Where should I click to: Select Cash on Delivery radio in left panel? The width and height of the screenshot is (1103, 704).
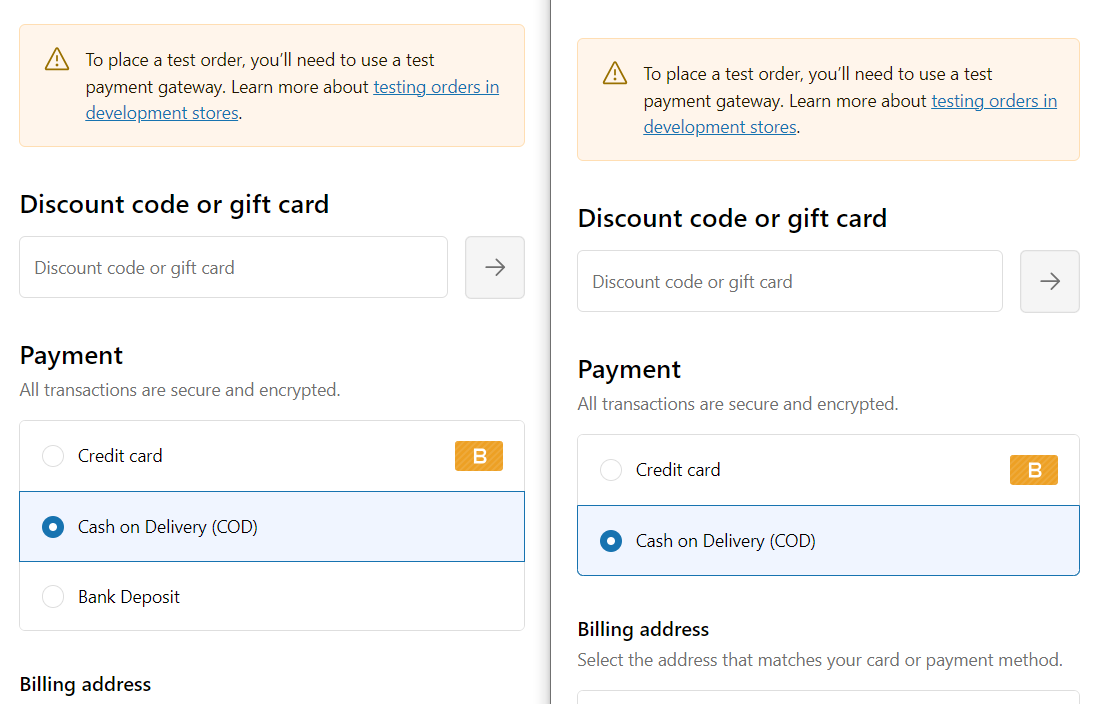tap(53, 527)
